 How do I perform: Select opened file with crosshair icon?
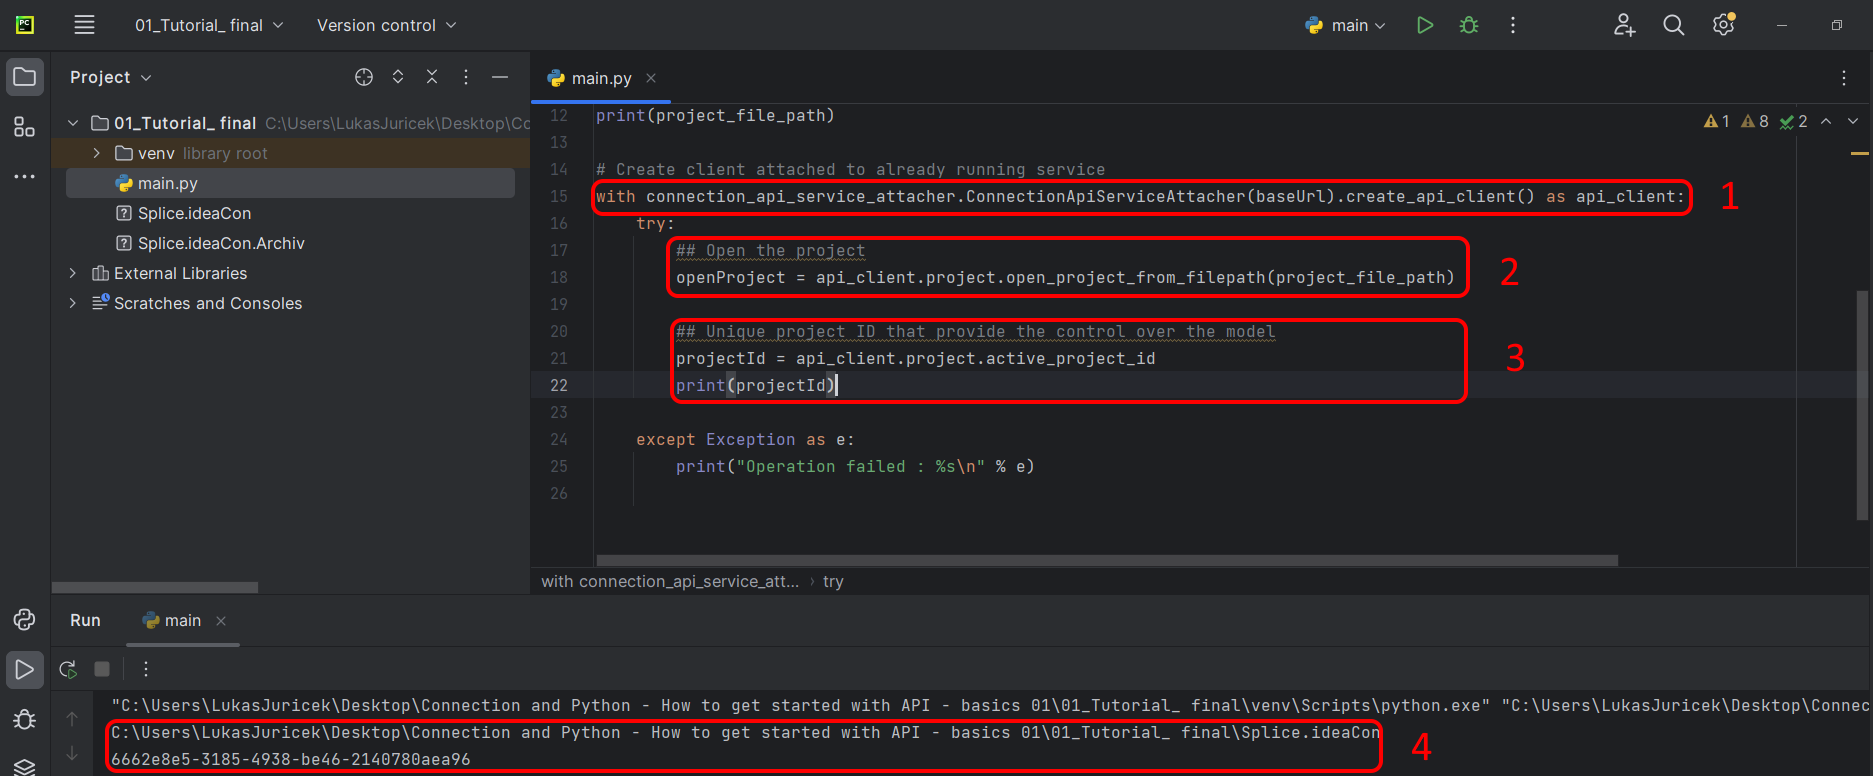click(364, 77)
